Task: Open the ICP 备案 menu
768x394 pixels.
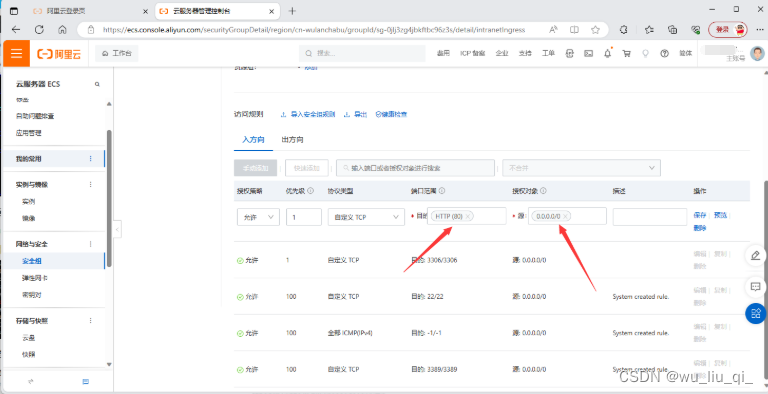Action: [x=473, y=54]
